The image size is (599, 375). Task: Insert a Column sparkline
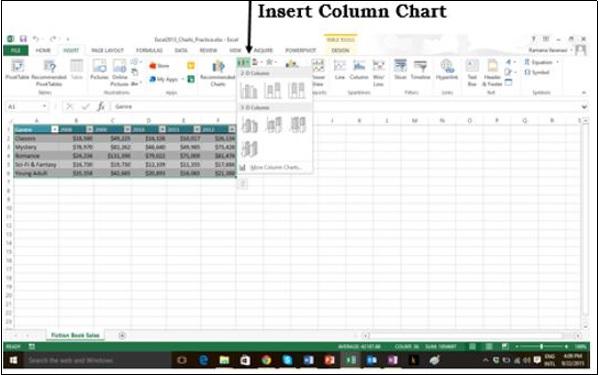click(x=359, y=69)
